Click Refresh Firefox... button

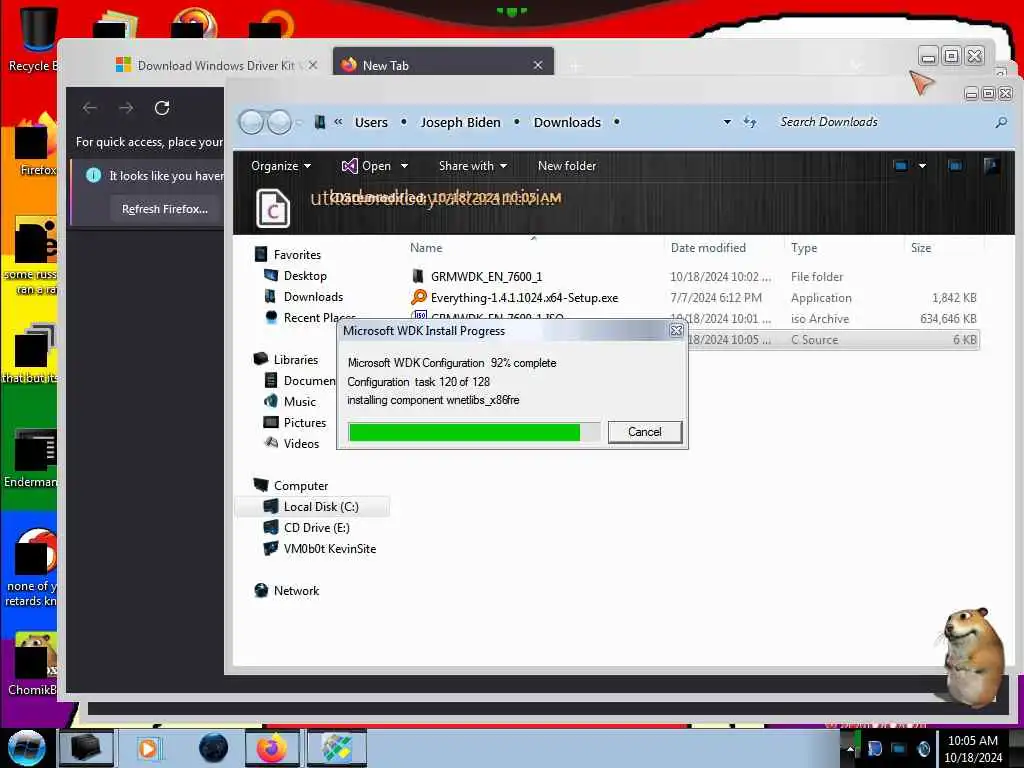[165, 209]
